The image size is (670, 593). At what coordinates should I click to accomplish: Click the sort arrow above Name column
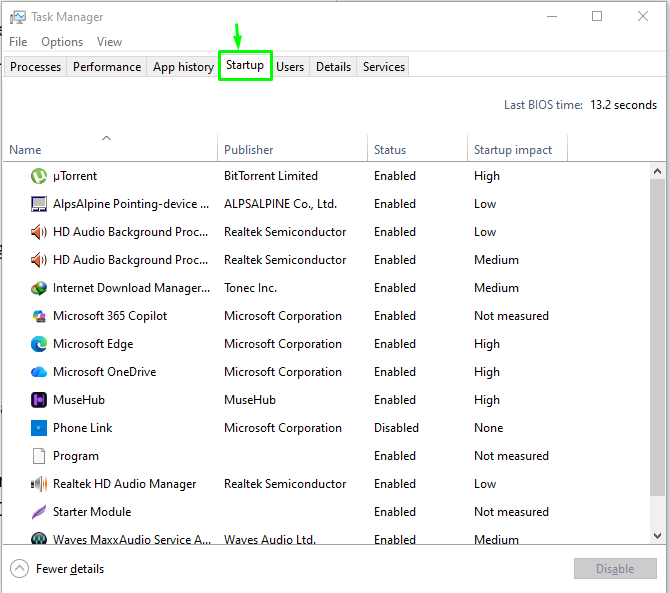pyautogui.click(x=106, y=138)
